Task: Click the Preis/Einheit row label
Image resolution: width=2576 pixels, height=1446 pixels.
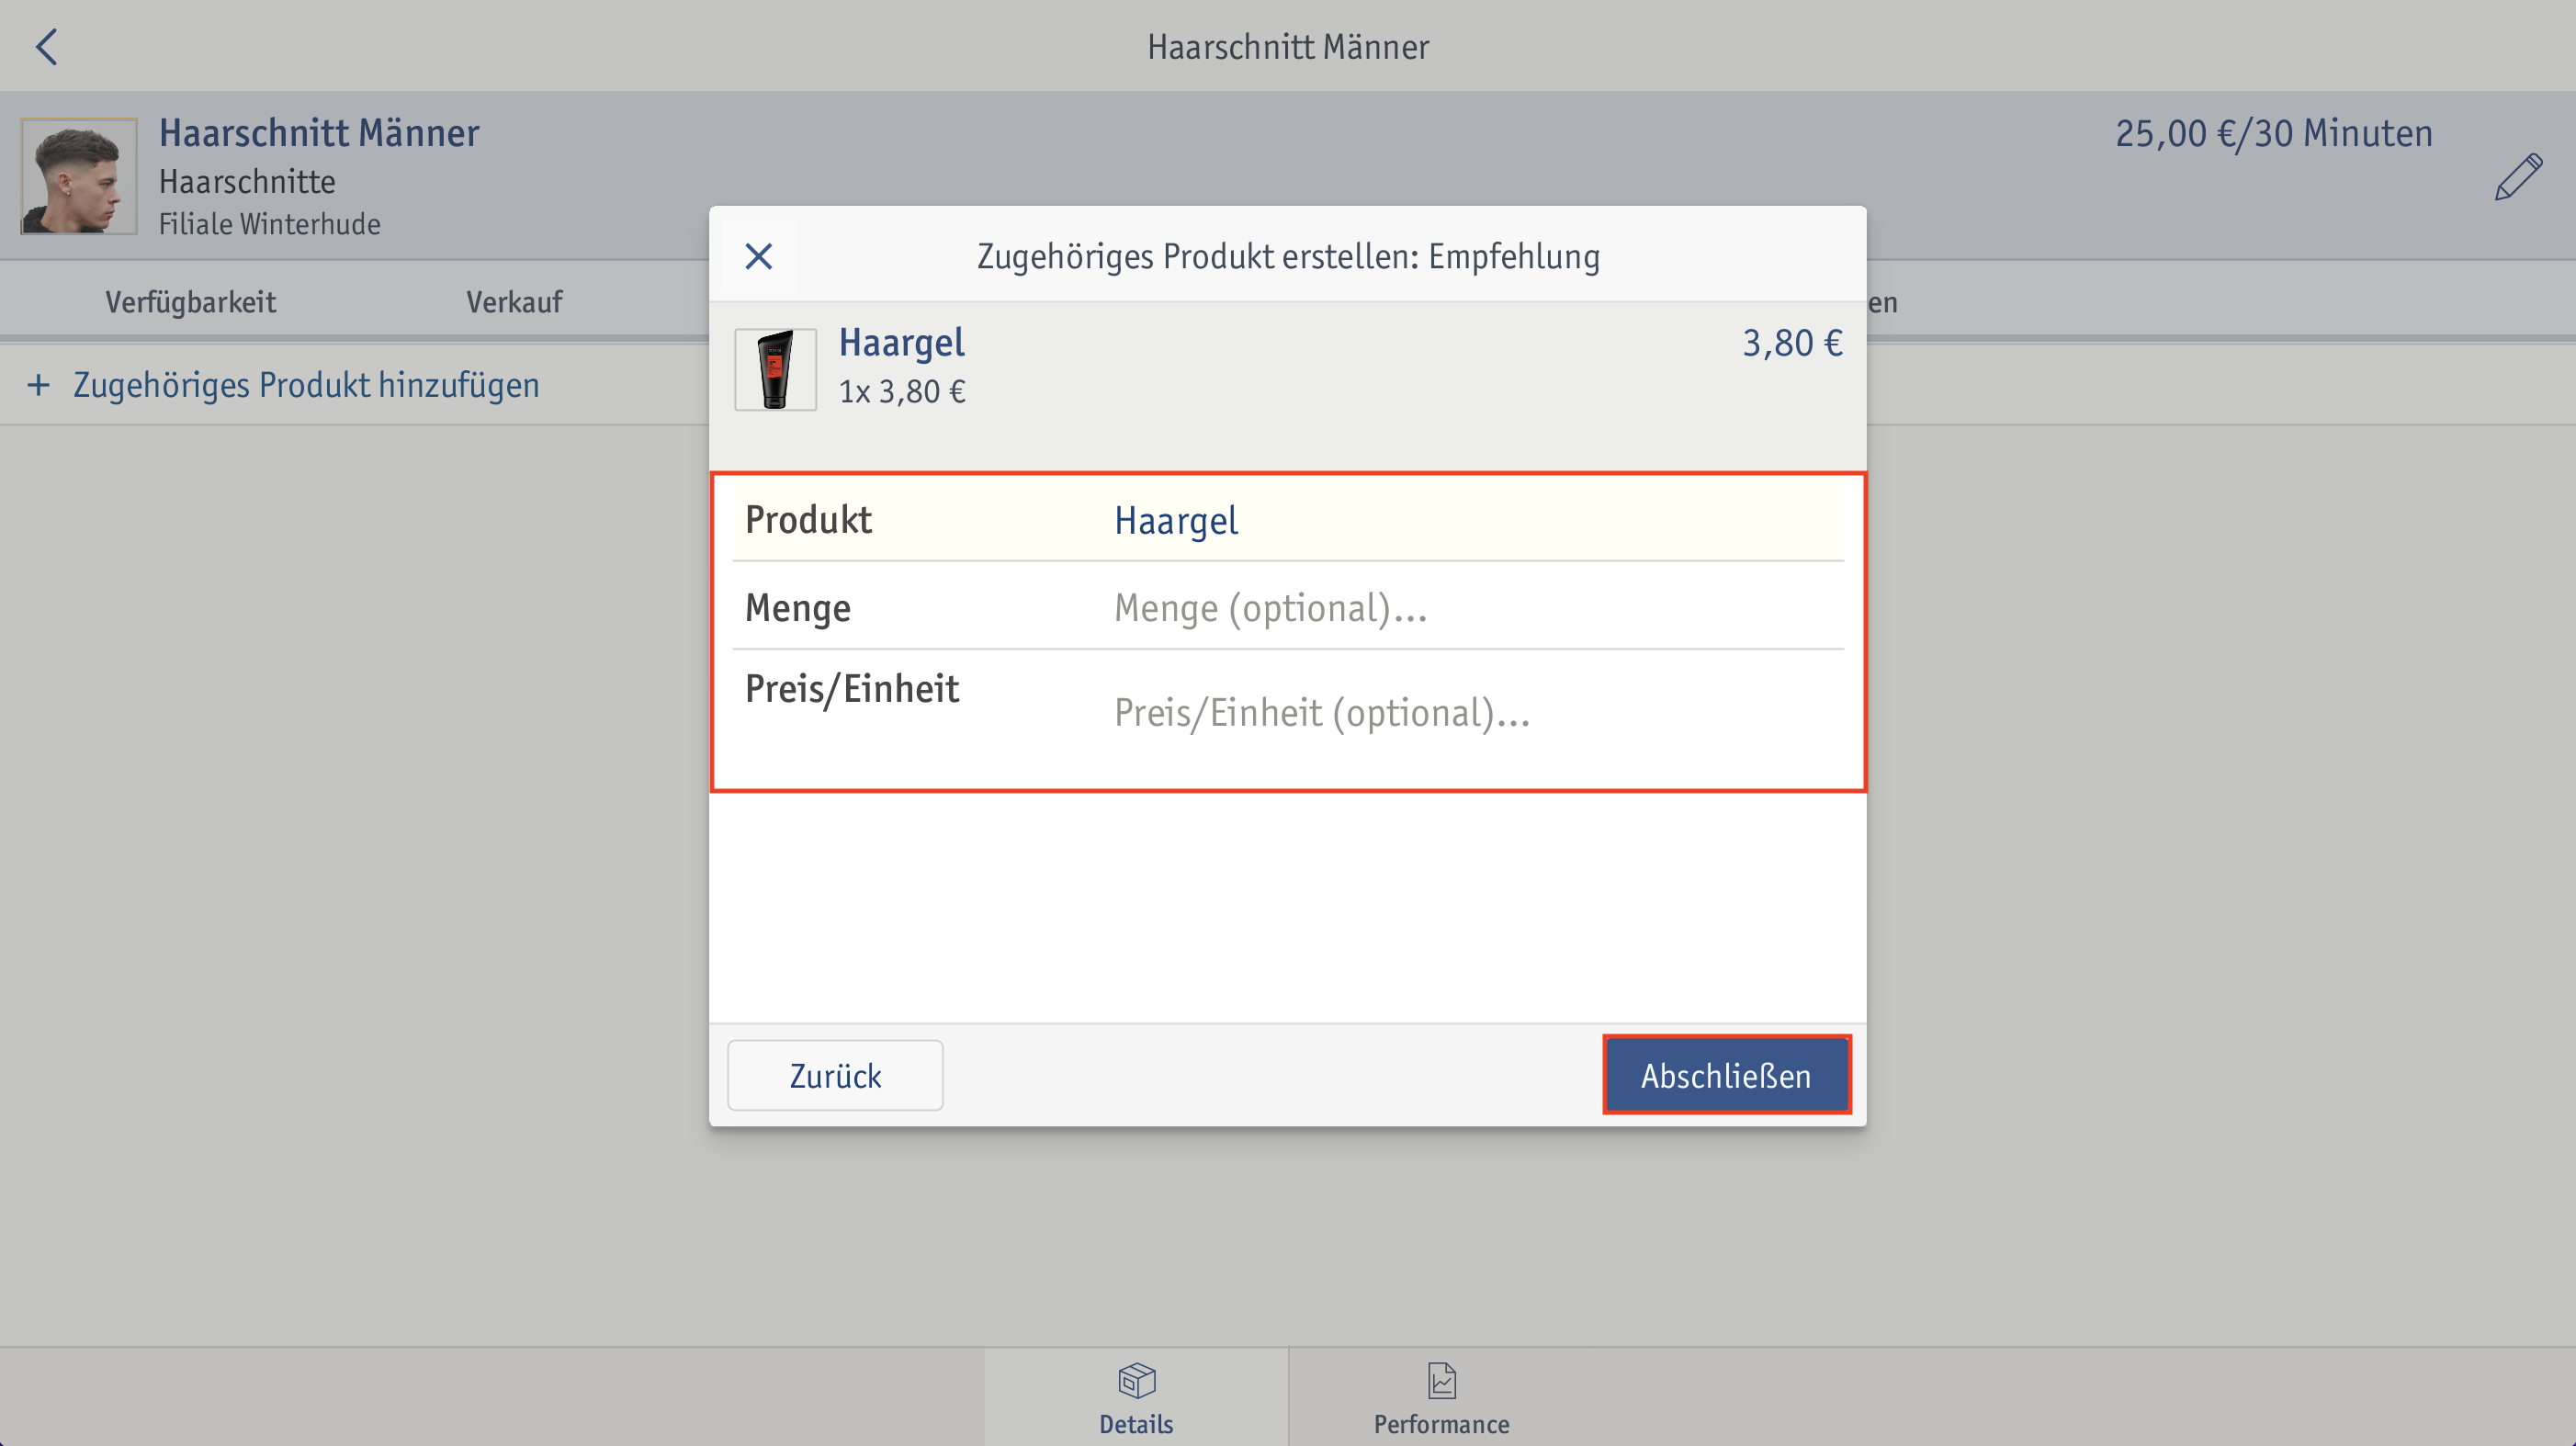Action: pyautogui.click(x=852, y=689)
